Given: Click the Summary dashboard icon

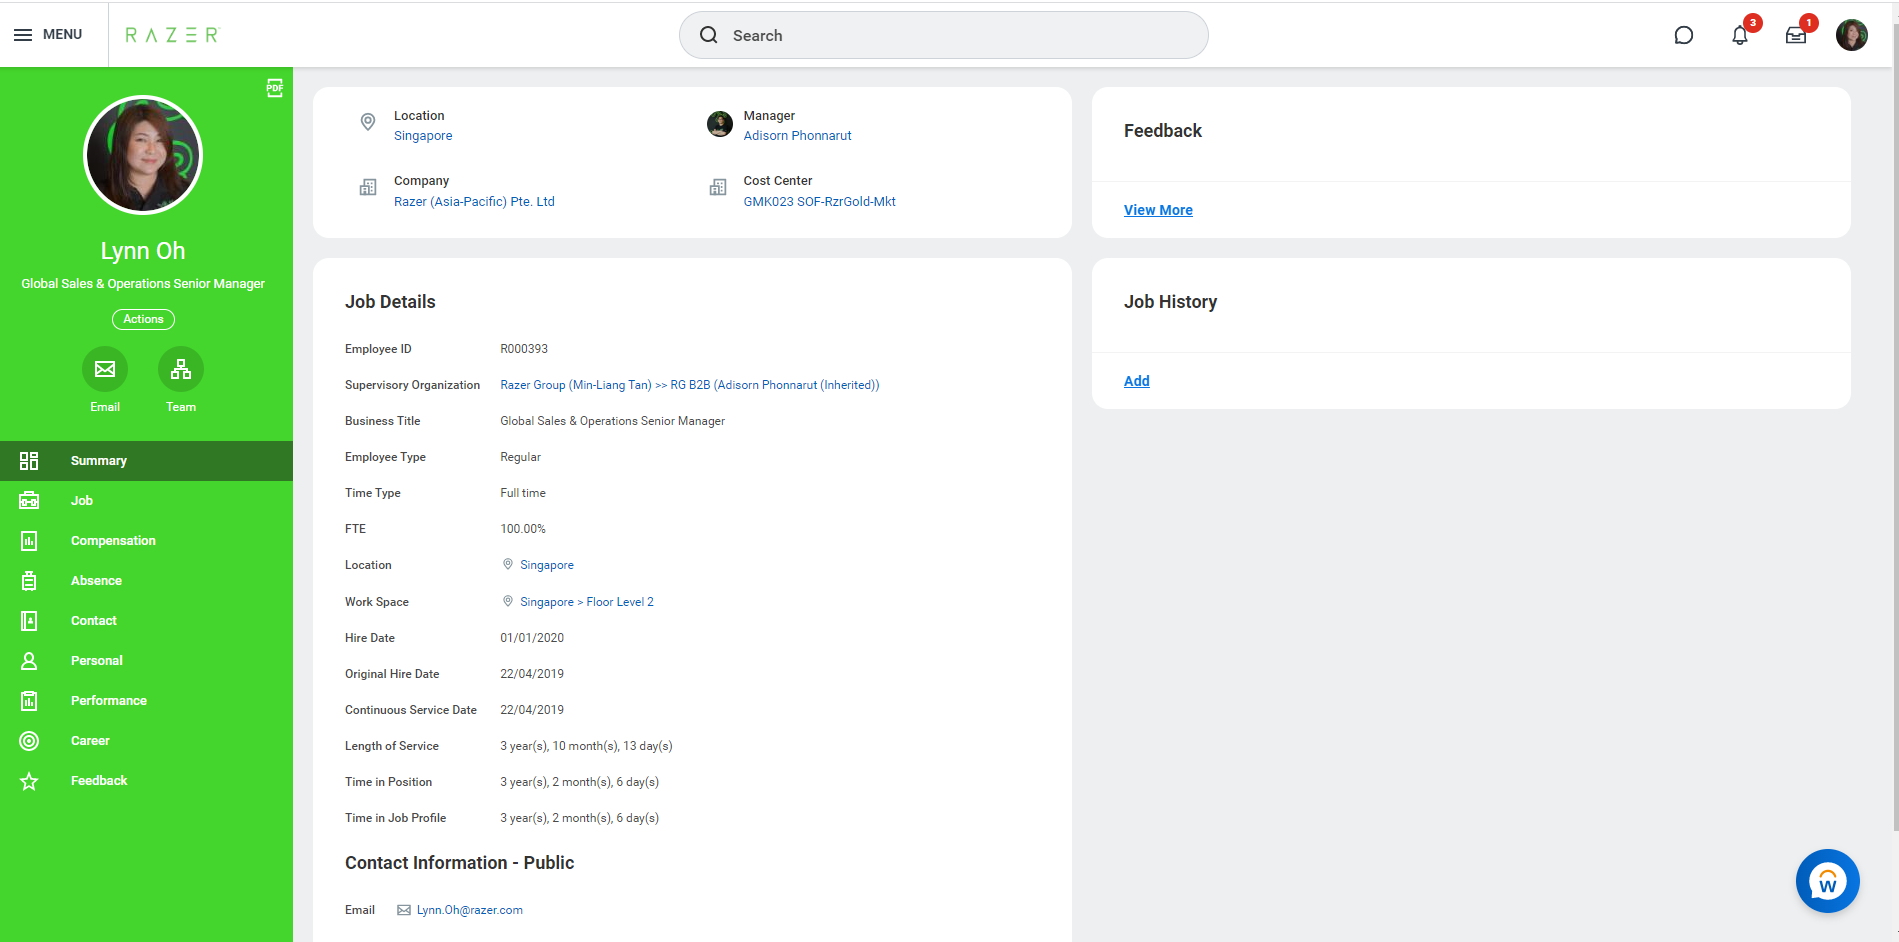Looking at the screenshot, I should point(29,461).
